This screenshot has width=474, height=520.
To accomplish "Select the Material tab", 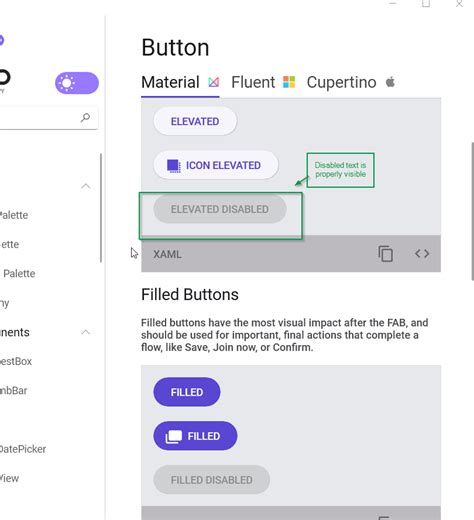I will tap(180, 82).
